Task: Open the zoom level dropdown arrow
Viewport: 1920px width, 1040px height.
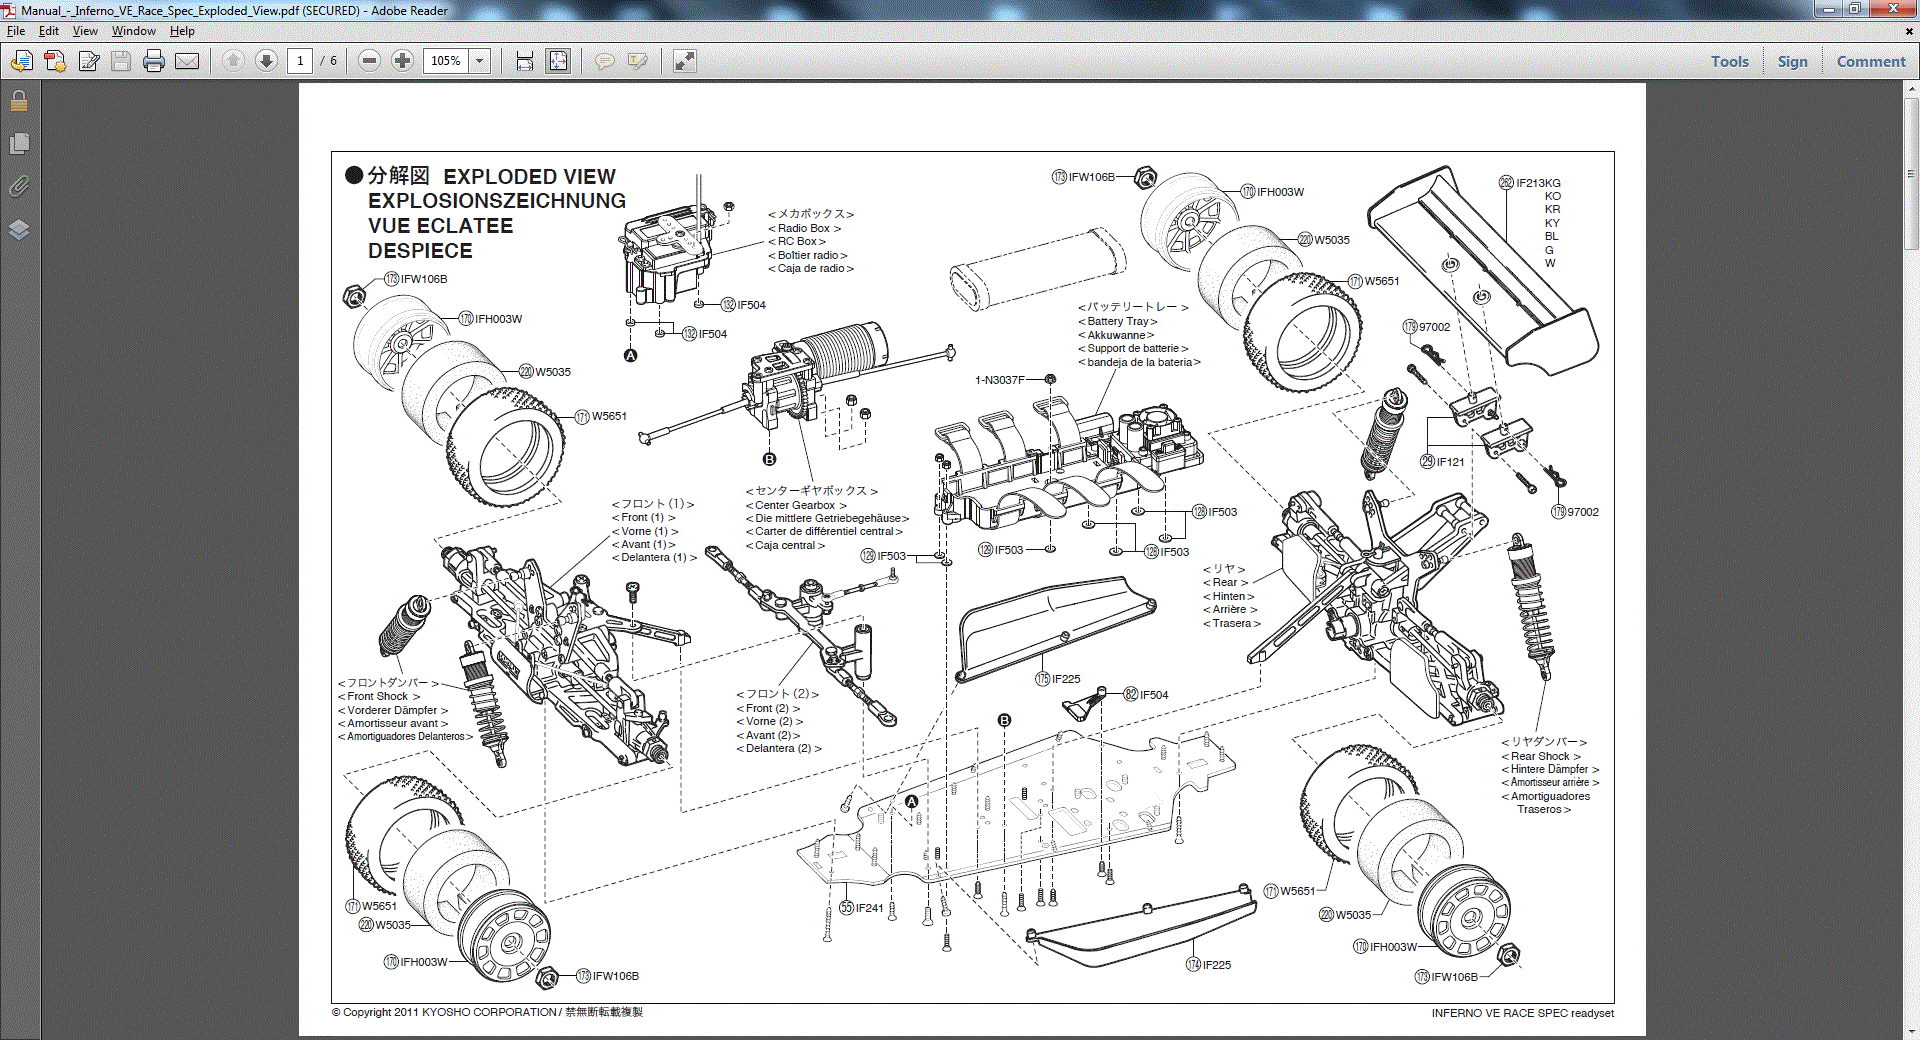Action: 480,61
